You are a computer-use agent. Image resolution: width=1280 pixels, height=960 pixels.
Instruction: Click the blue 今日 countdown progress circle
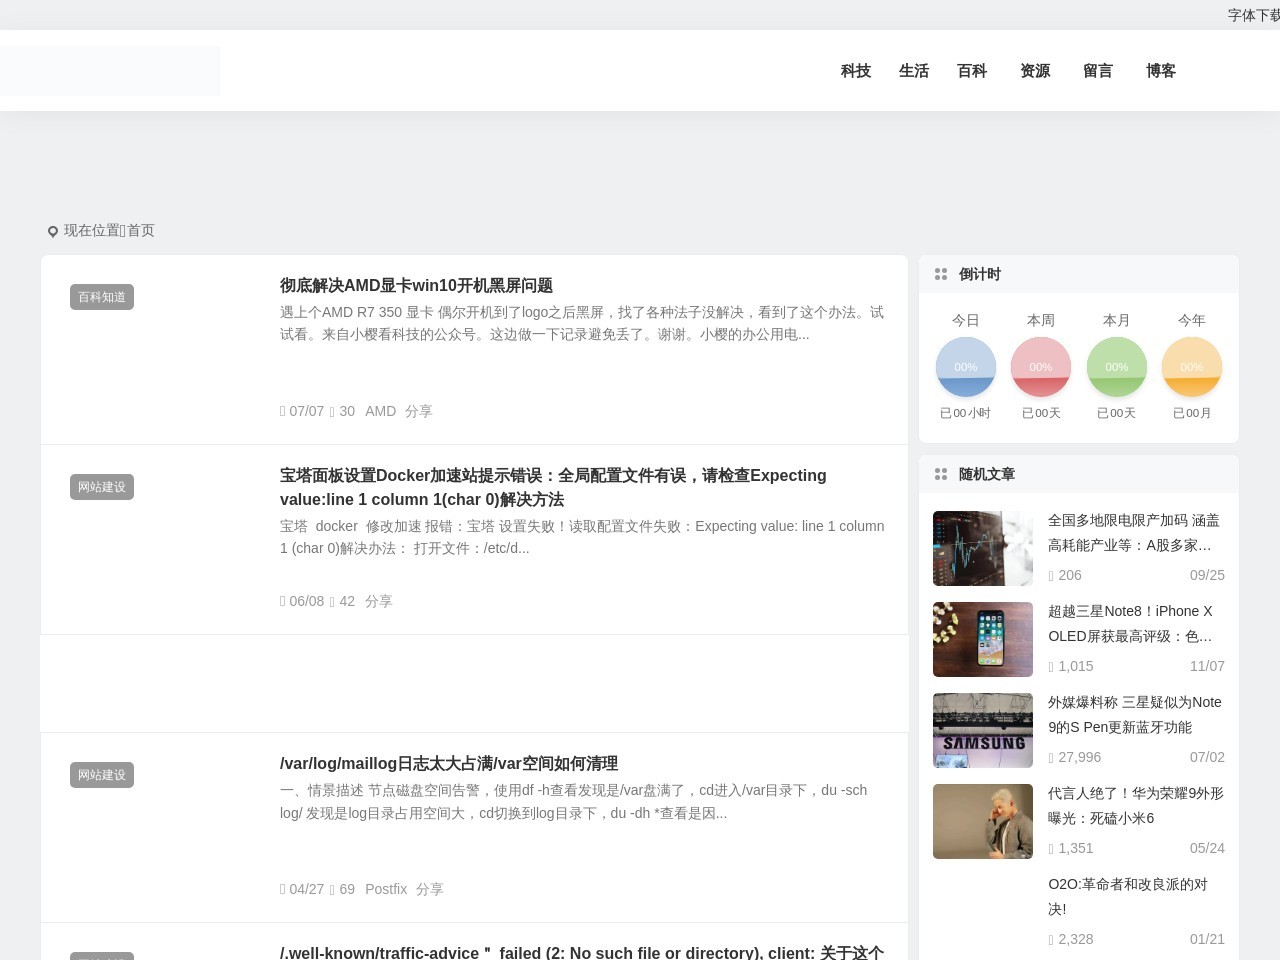(x=966, y=367)
